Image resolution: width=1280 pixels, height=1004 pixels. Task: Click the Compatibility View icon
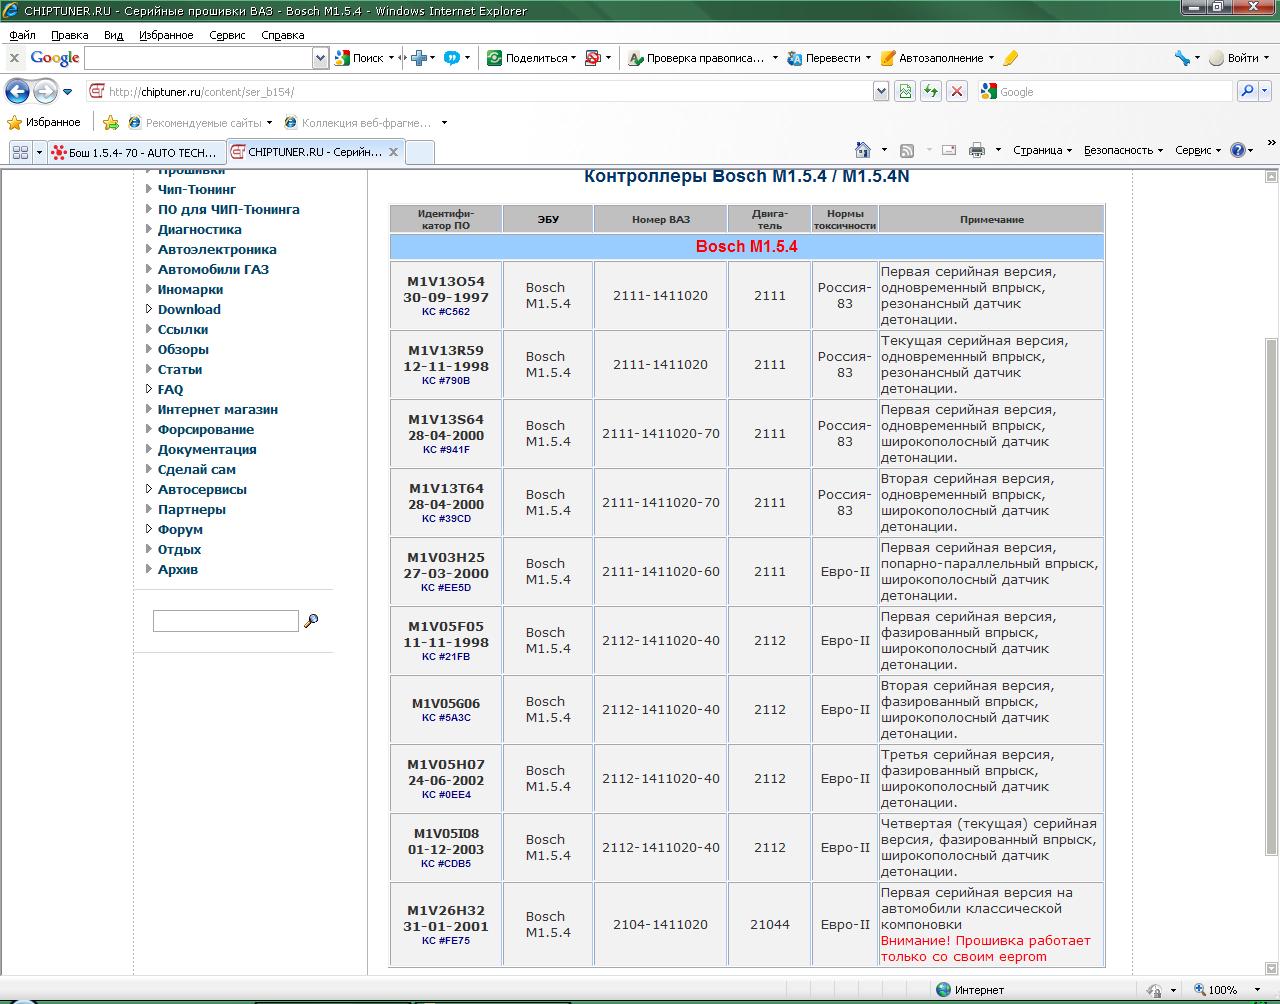click(x=905, y=92)
